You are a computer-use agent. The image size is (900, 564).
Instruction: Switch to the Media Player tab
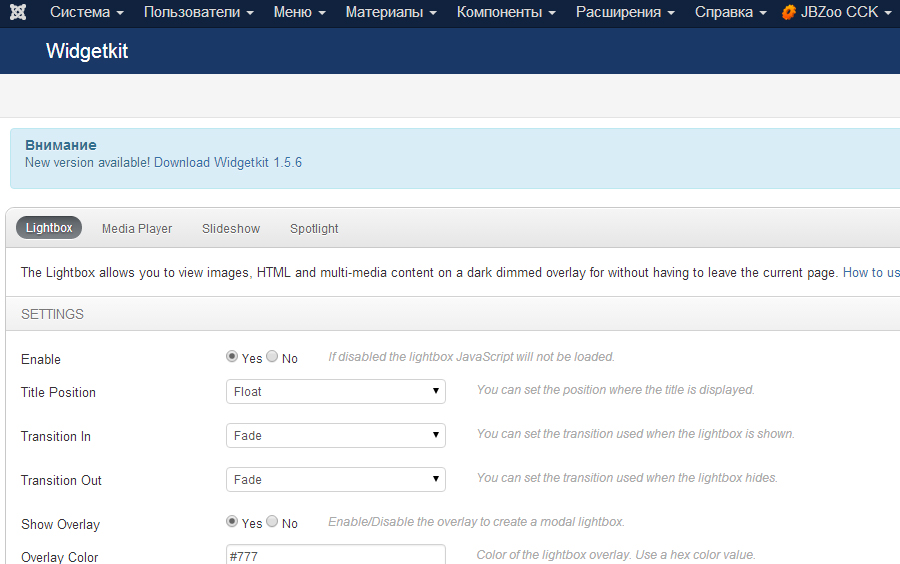pyautogui.click(x=137, y=229)
